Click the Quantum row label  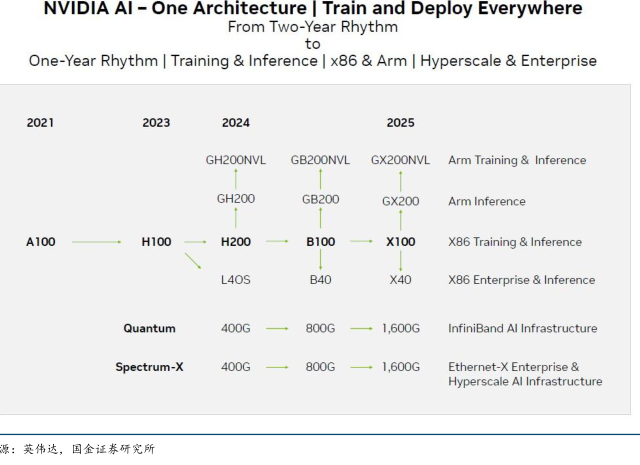click(149, 328)
